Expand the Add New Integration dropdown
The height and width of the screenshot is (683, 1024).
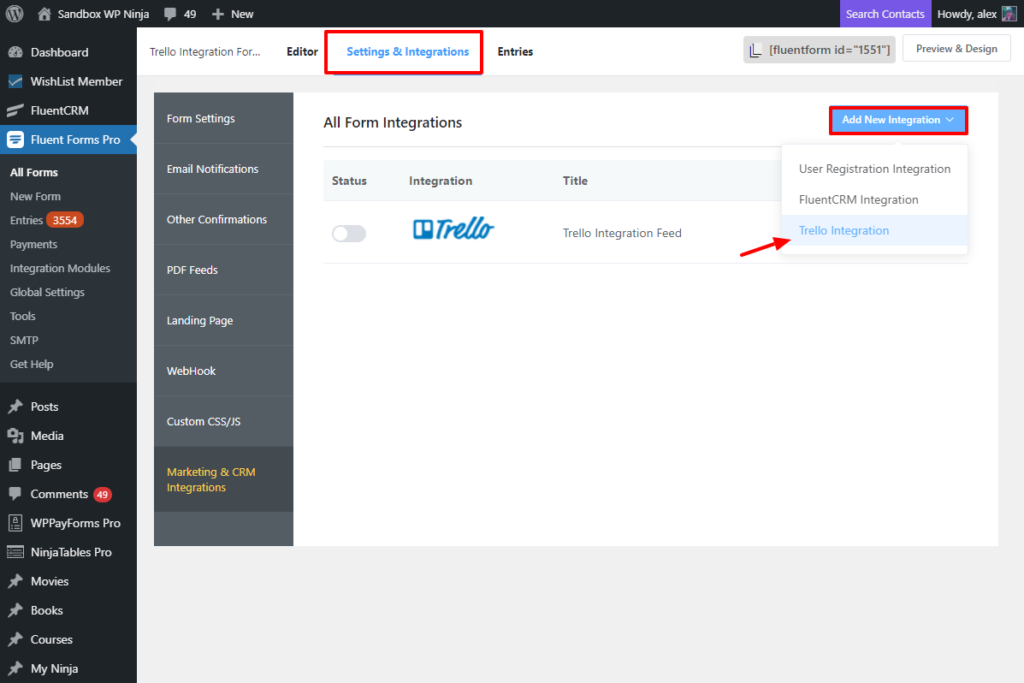tap(898, 120)
